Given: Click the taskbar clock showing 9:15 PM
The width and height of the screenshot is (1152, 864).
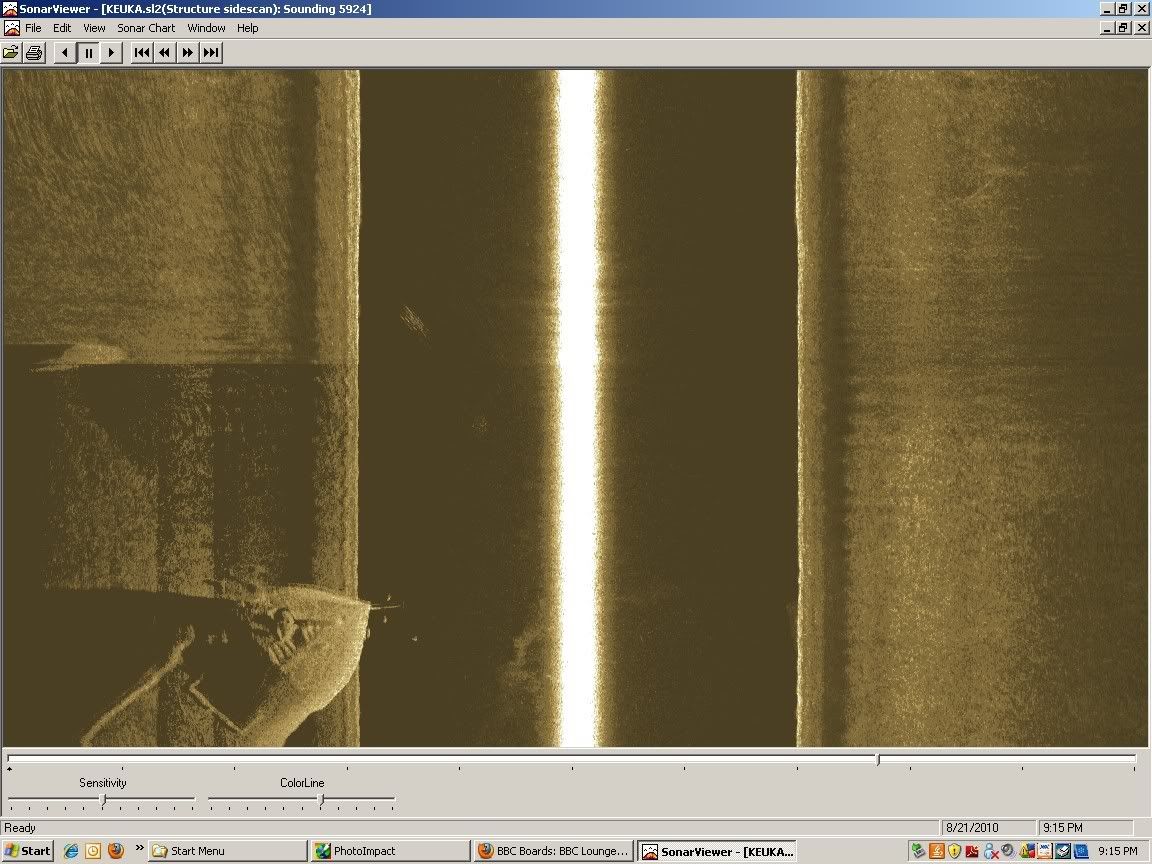Looking at the screenshot, I should point(1118,851).
